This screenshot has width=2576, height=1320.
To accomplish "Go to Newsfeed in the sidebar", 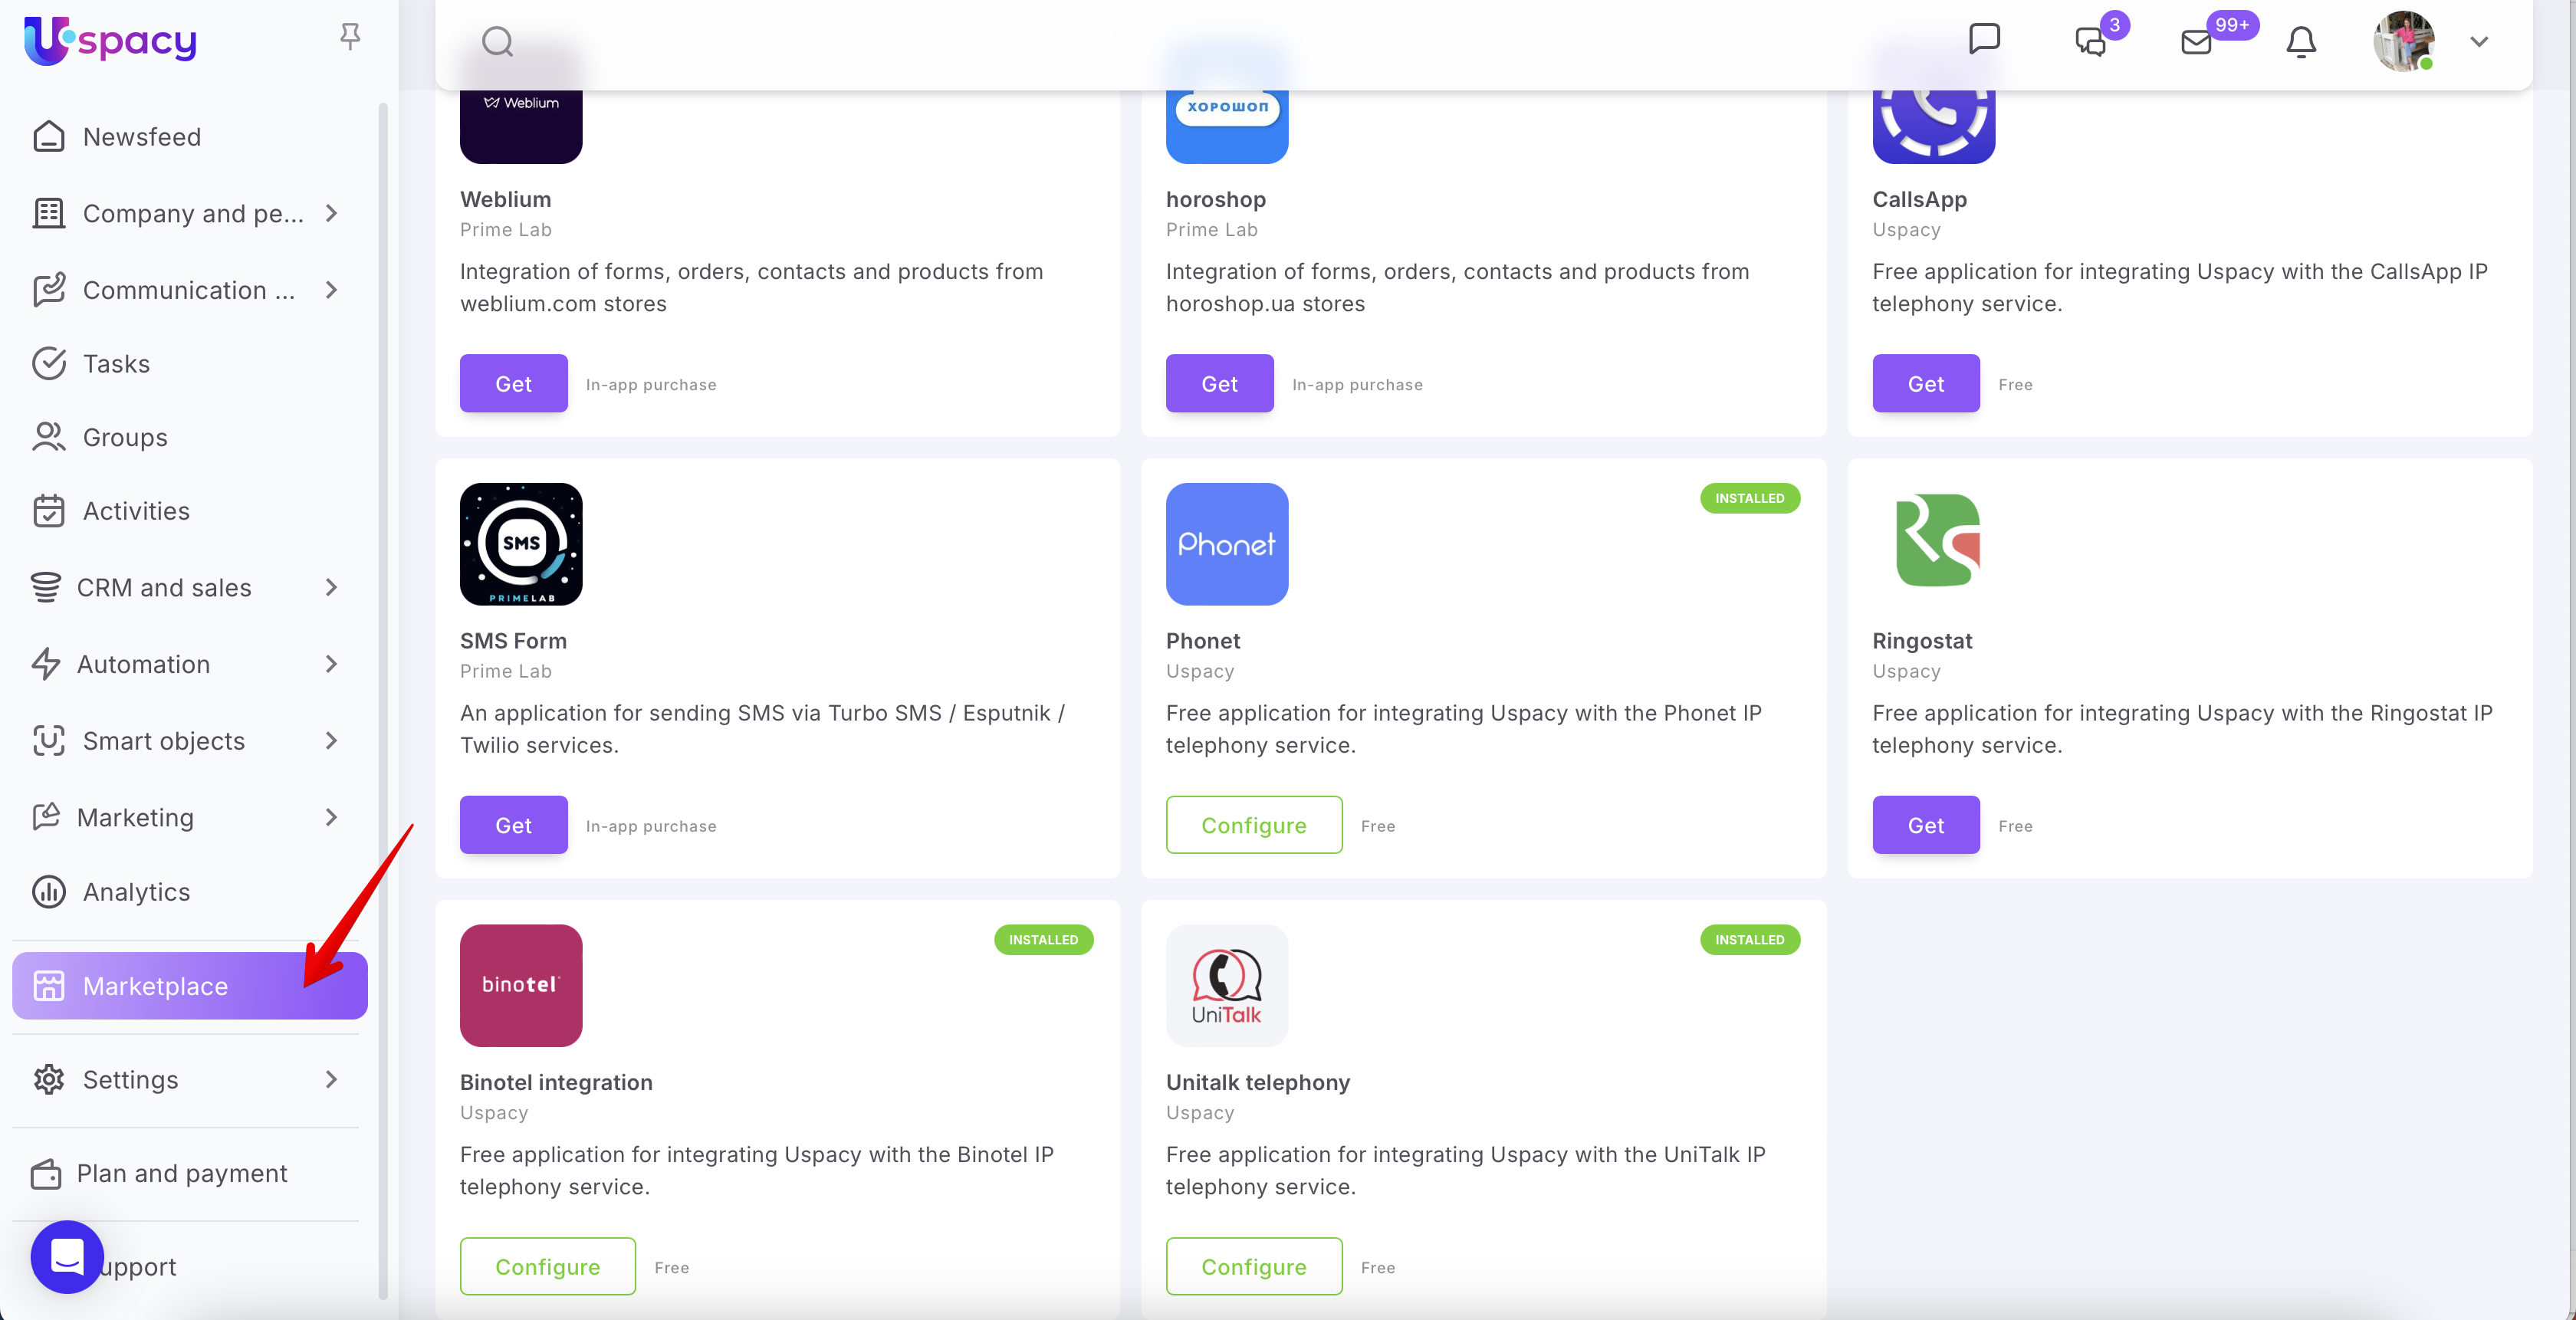I will 141,137.
